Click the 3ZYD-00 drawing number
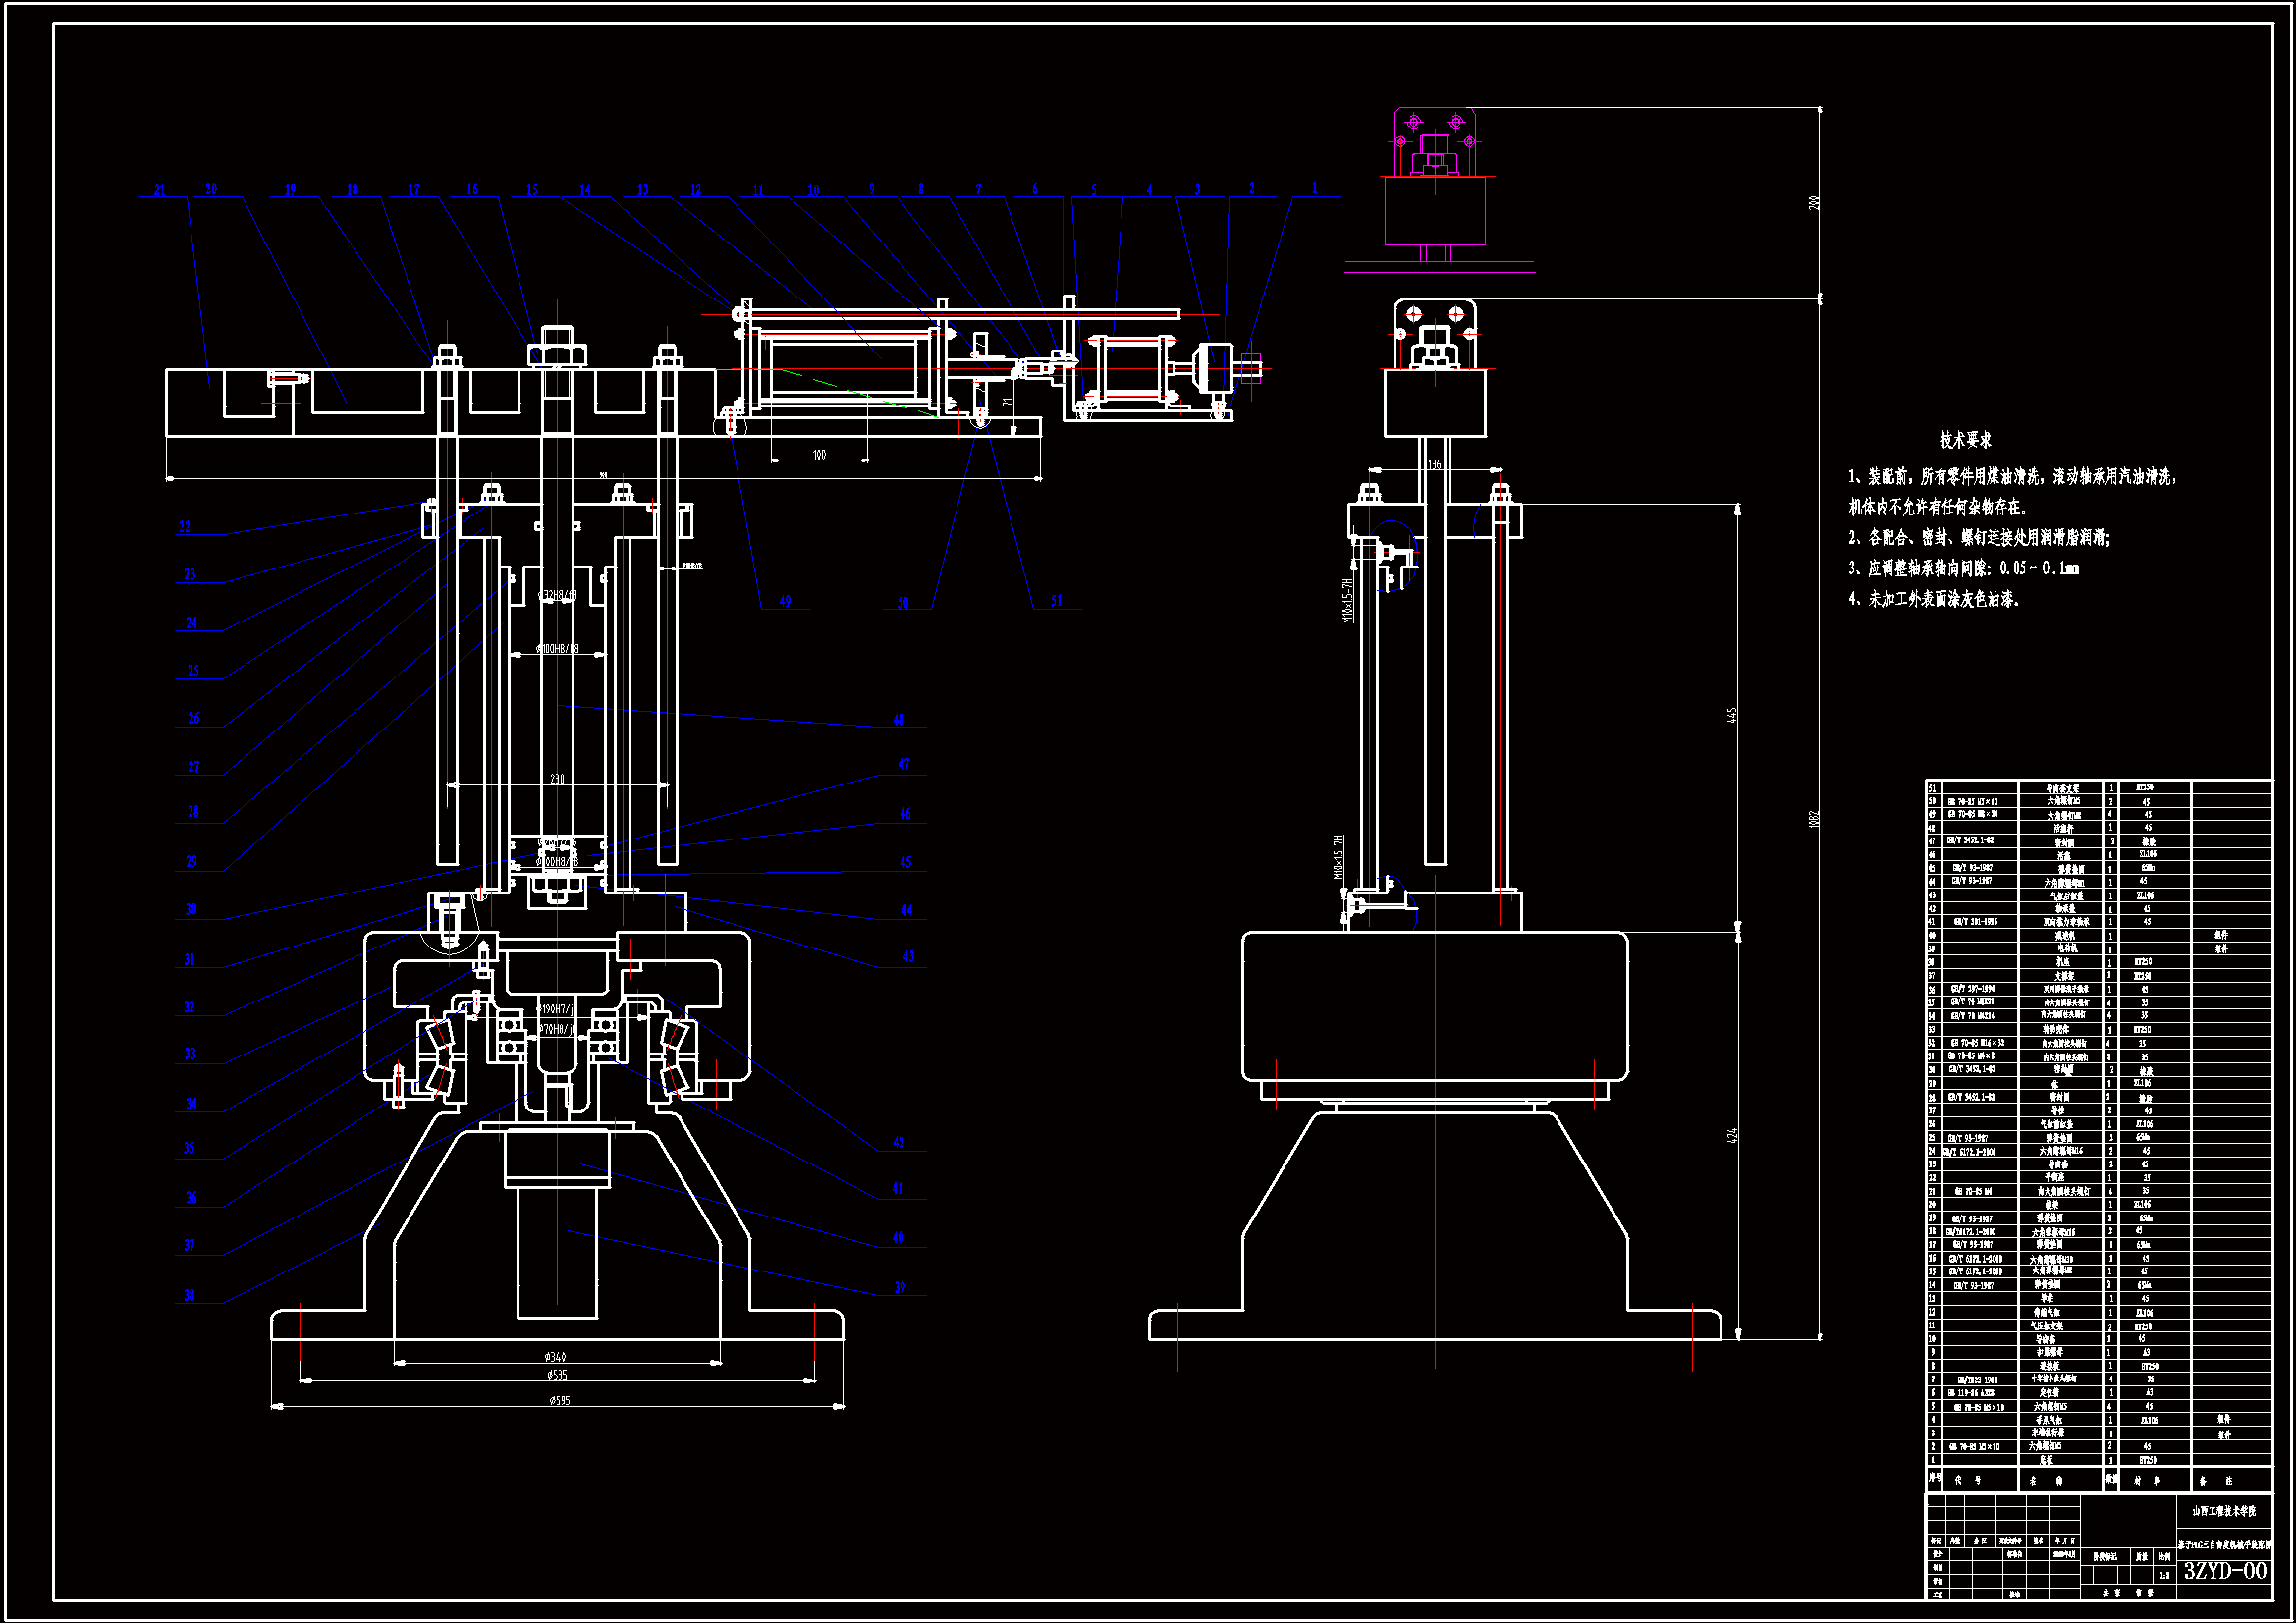This screenshot has height=1623, width=2296. (x=2225, y=1571)
